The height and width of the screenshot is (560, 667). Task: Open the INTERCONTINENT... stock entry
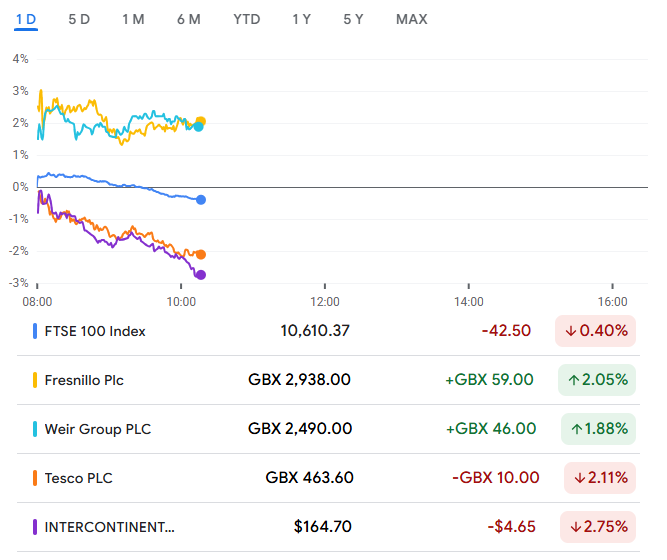pyautogui.click(x=328, y=527)
